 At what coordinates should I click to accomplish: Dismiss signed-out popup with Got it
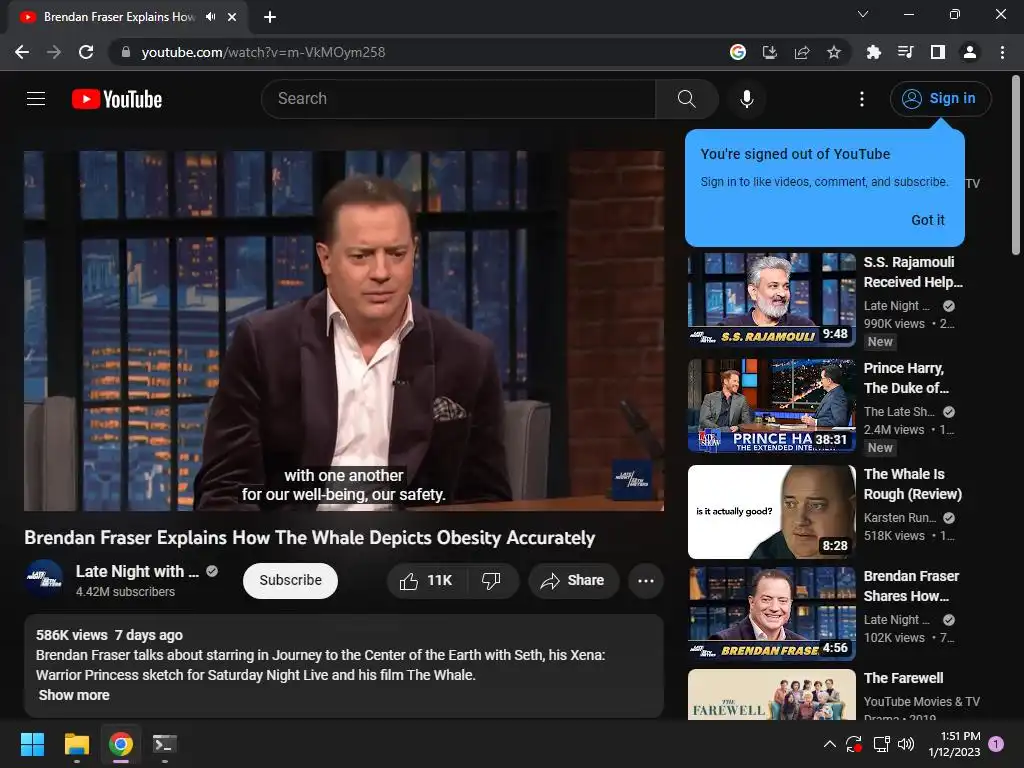click(x=927, y=220)
